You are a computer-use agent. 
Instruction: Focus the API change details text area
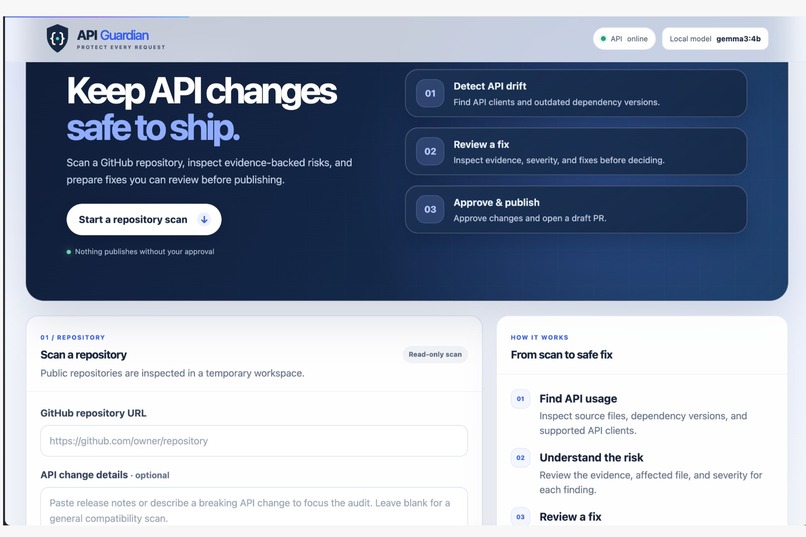254,507
